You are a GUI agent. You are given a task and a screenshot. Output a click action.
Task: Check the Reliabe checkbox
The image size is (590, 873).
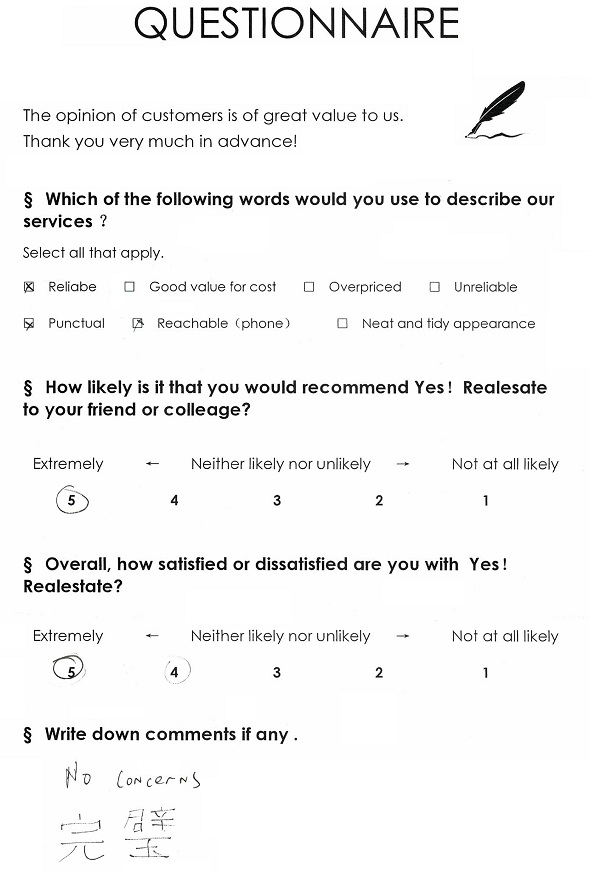29,287
